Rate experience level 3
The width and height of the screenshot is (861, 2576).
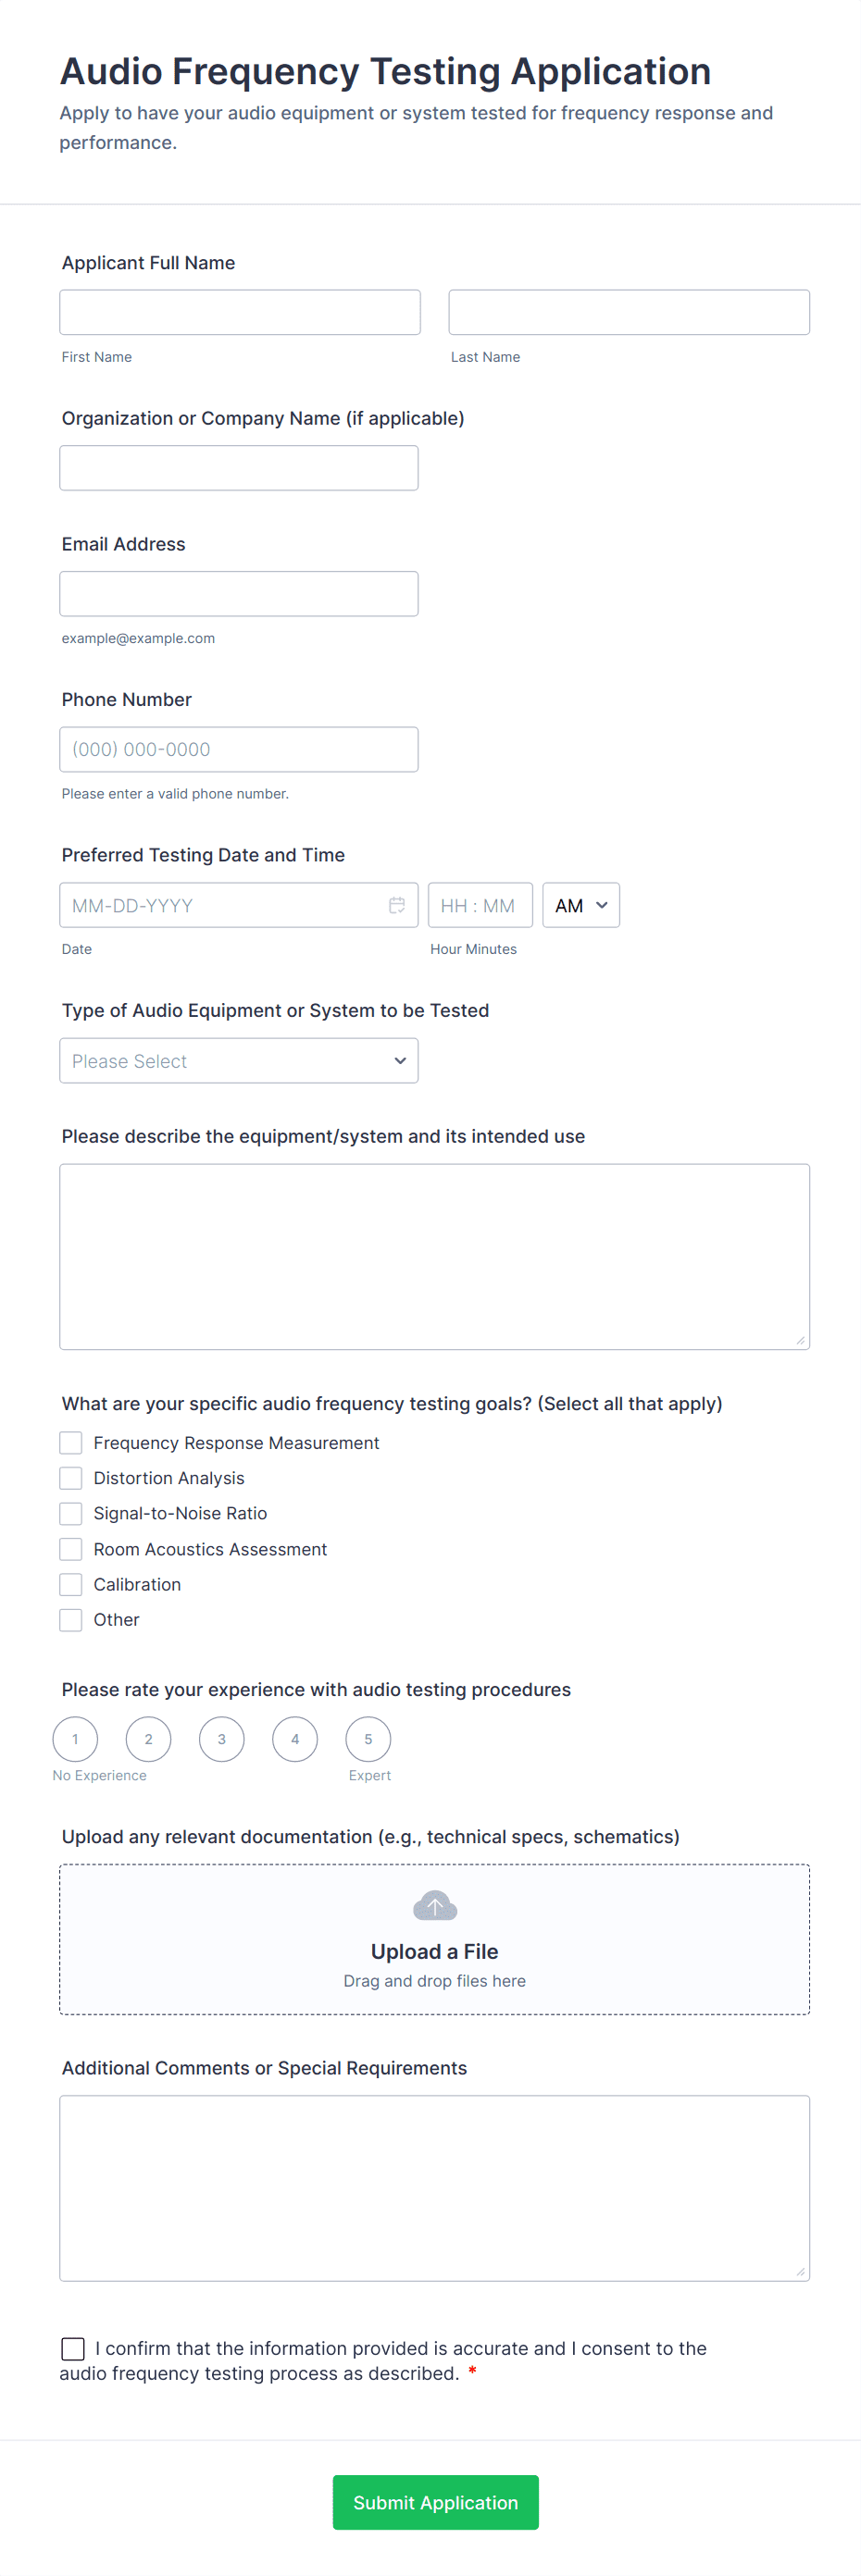pyautogui.click(x=221, y=1738)
